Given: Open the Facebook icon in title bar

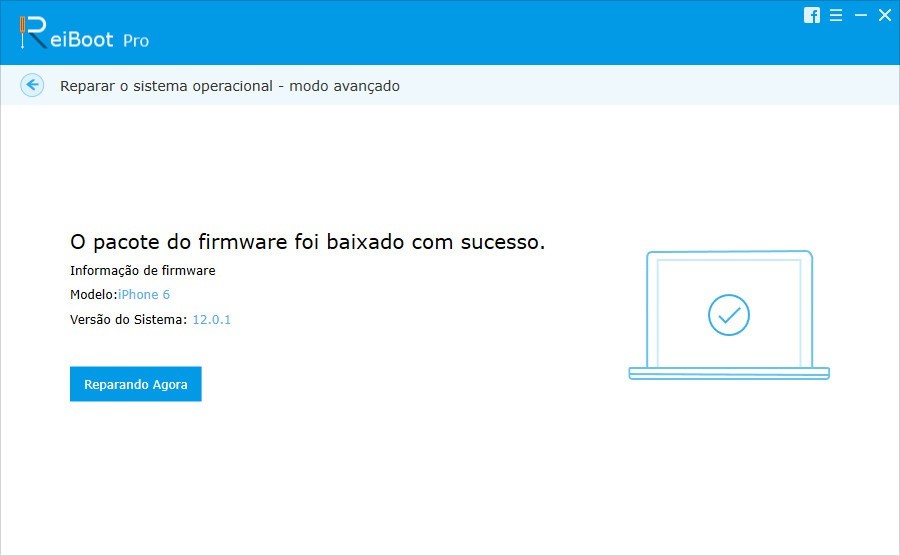Looking at the screenshot, I should click(812, 15).
